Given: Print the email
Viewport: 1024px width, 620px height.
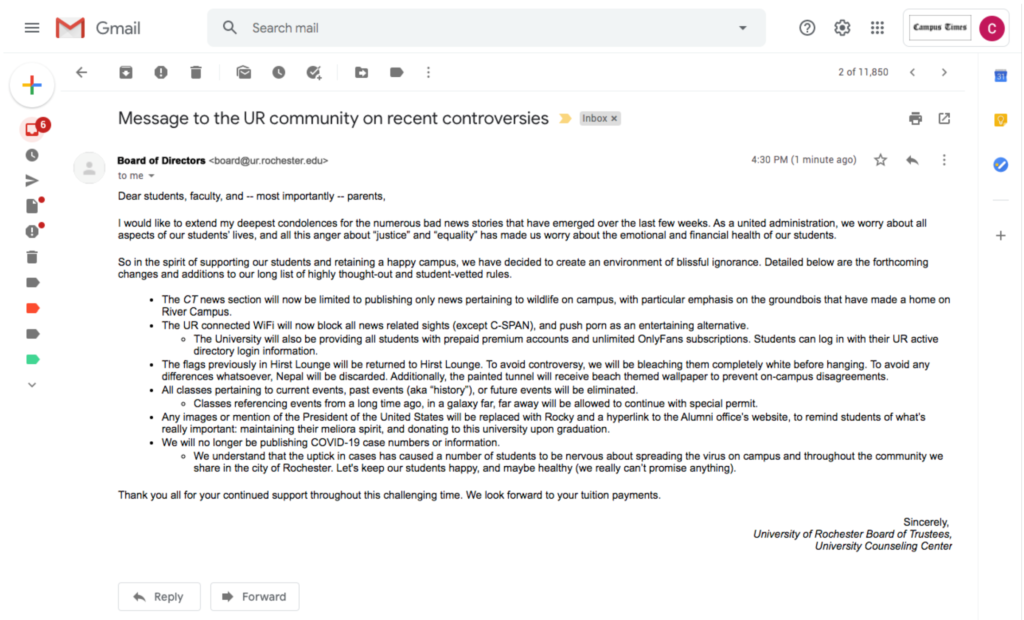Looking at the screenshot, I should coord(916,118).
